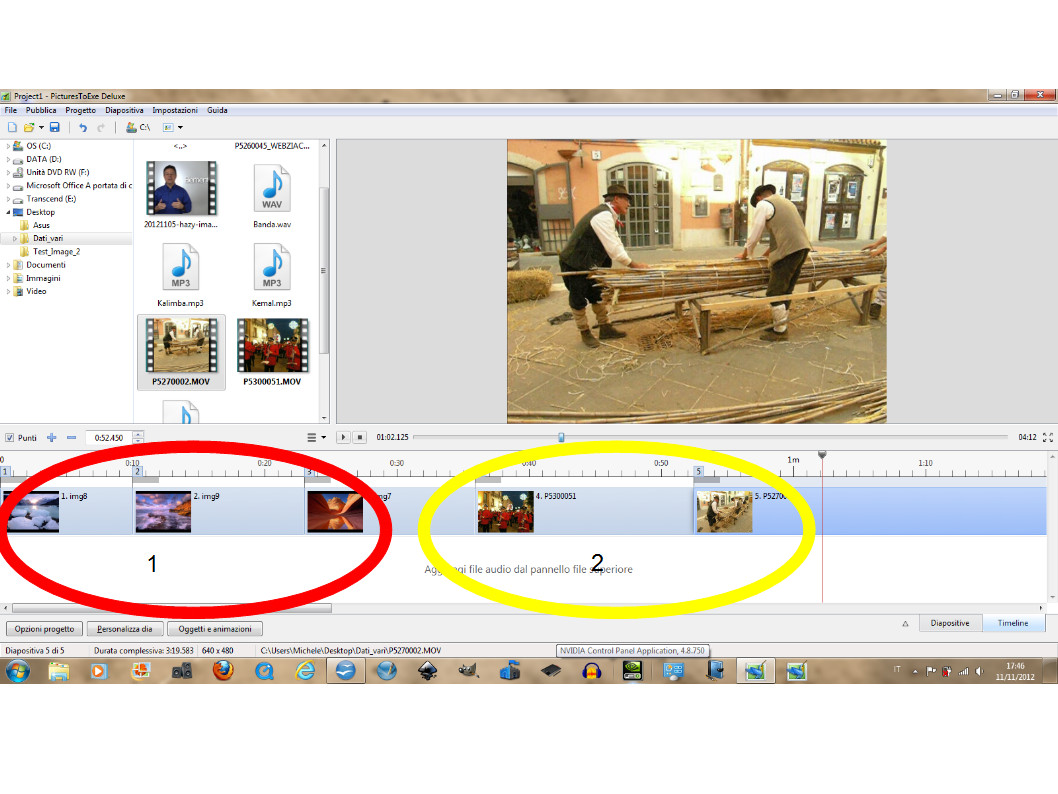Undo the last action
Image resolution: width=1058 pixels, height=794 pixels.
point(83,127)
